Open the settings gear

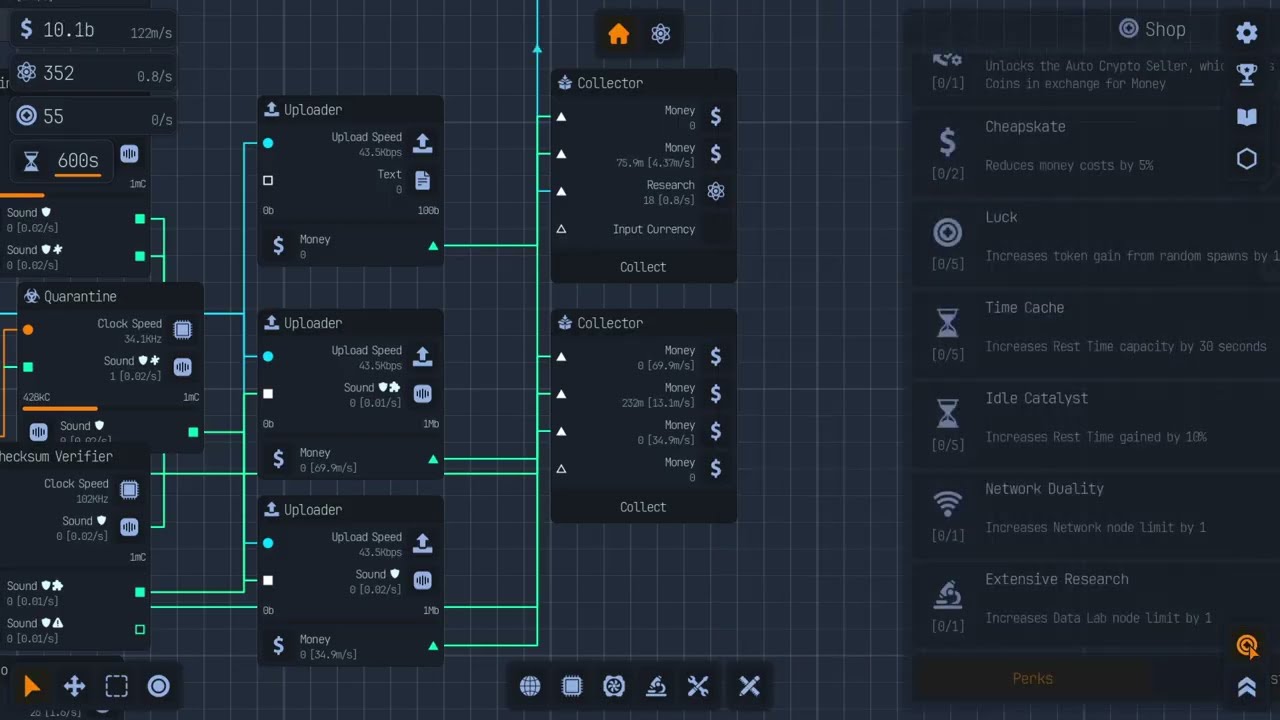coord(1247,32)
